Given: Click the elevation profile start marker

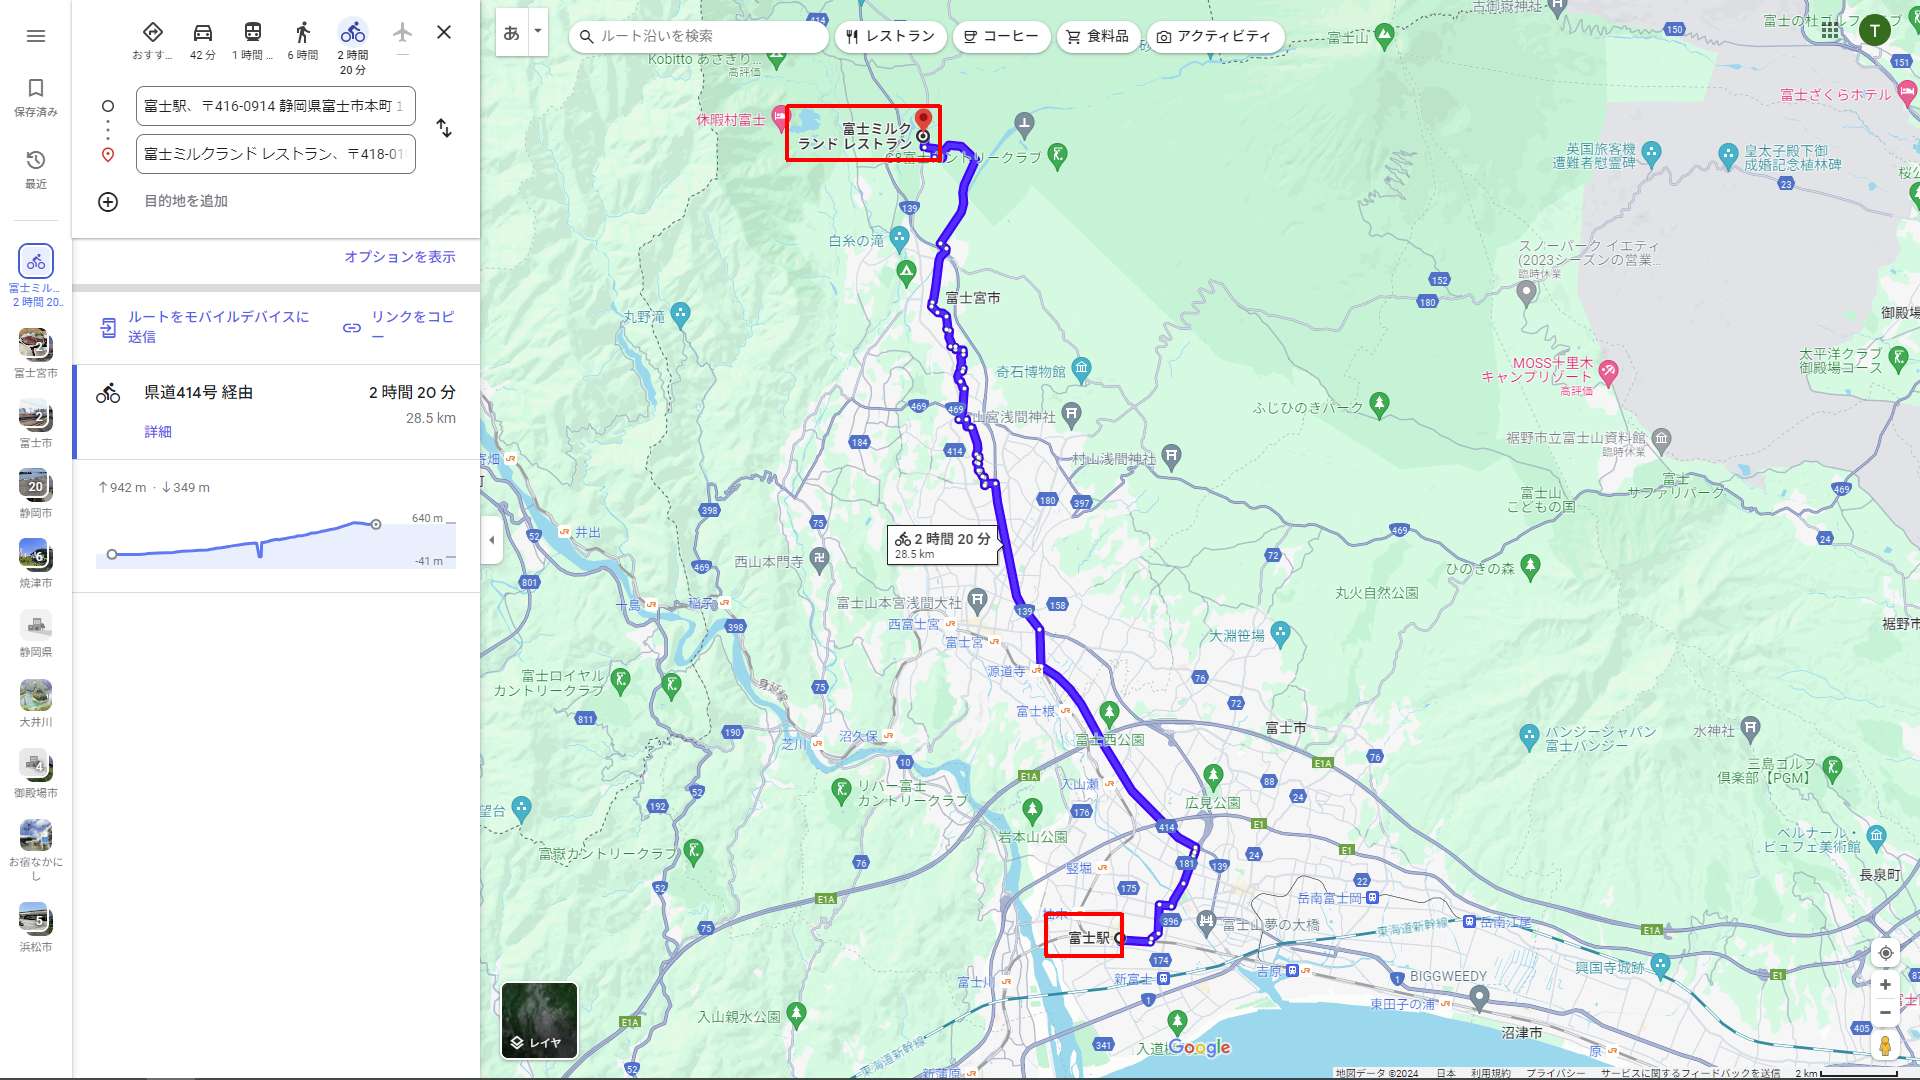Looking at the screenshot, I should click(112, 554).
